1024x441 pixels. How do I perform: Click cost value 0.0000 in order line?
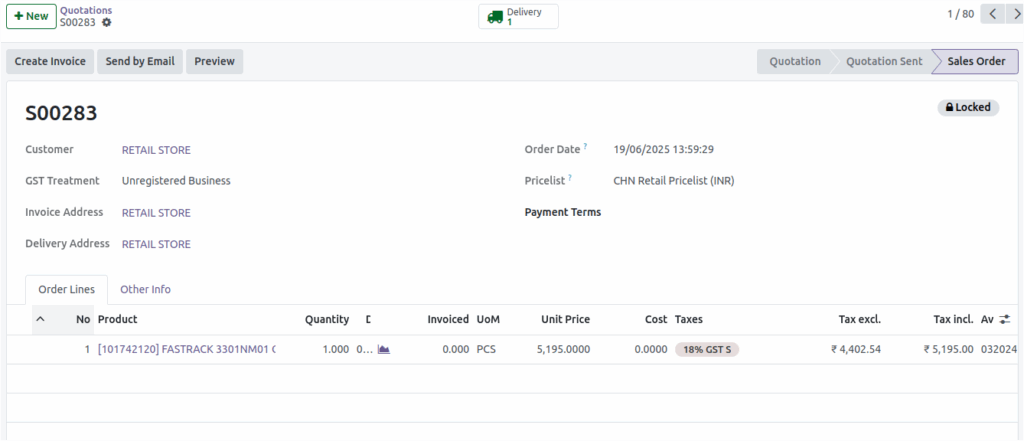[x=651, y=350]
